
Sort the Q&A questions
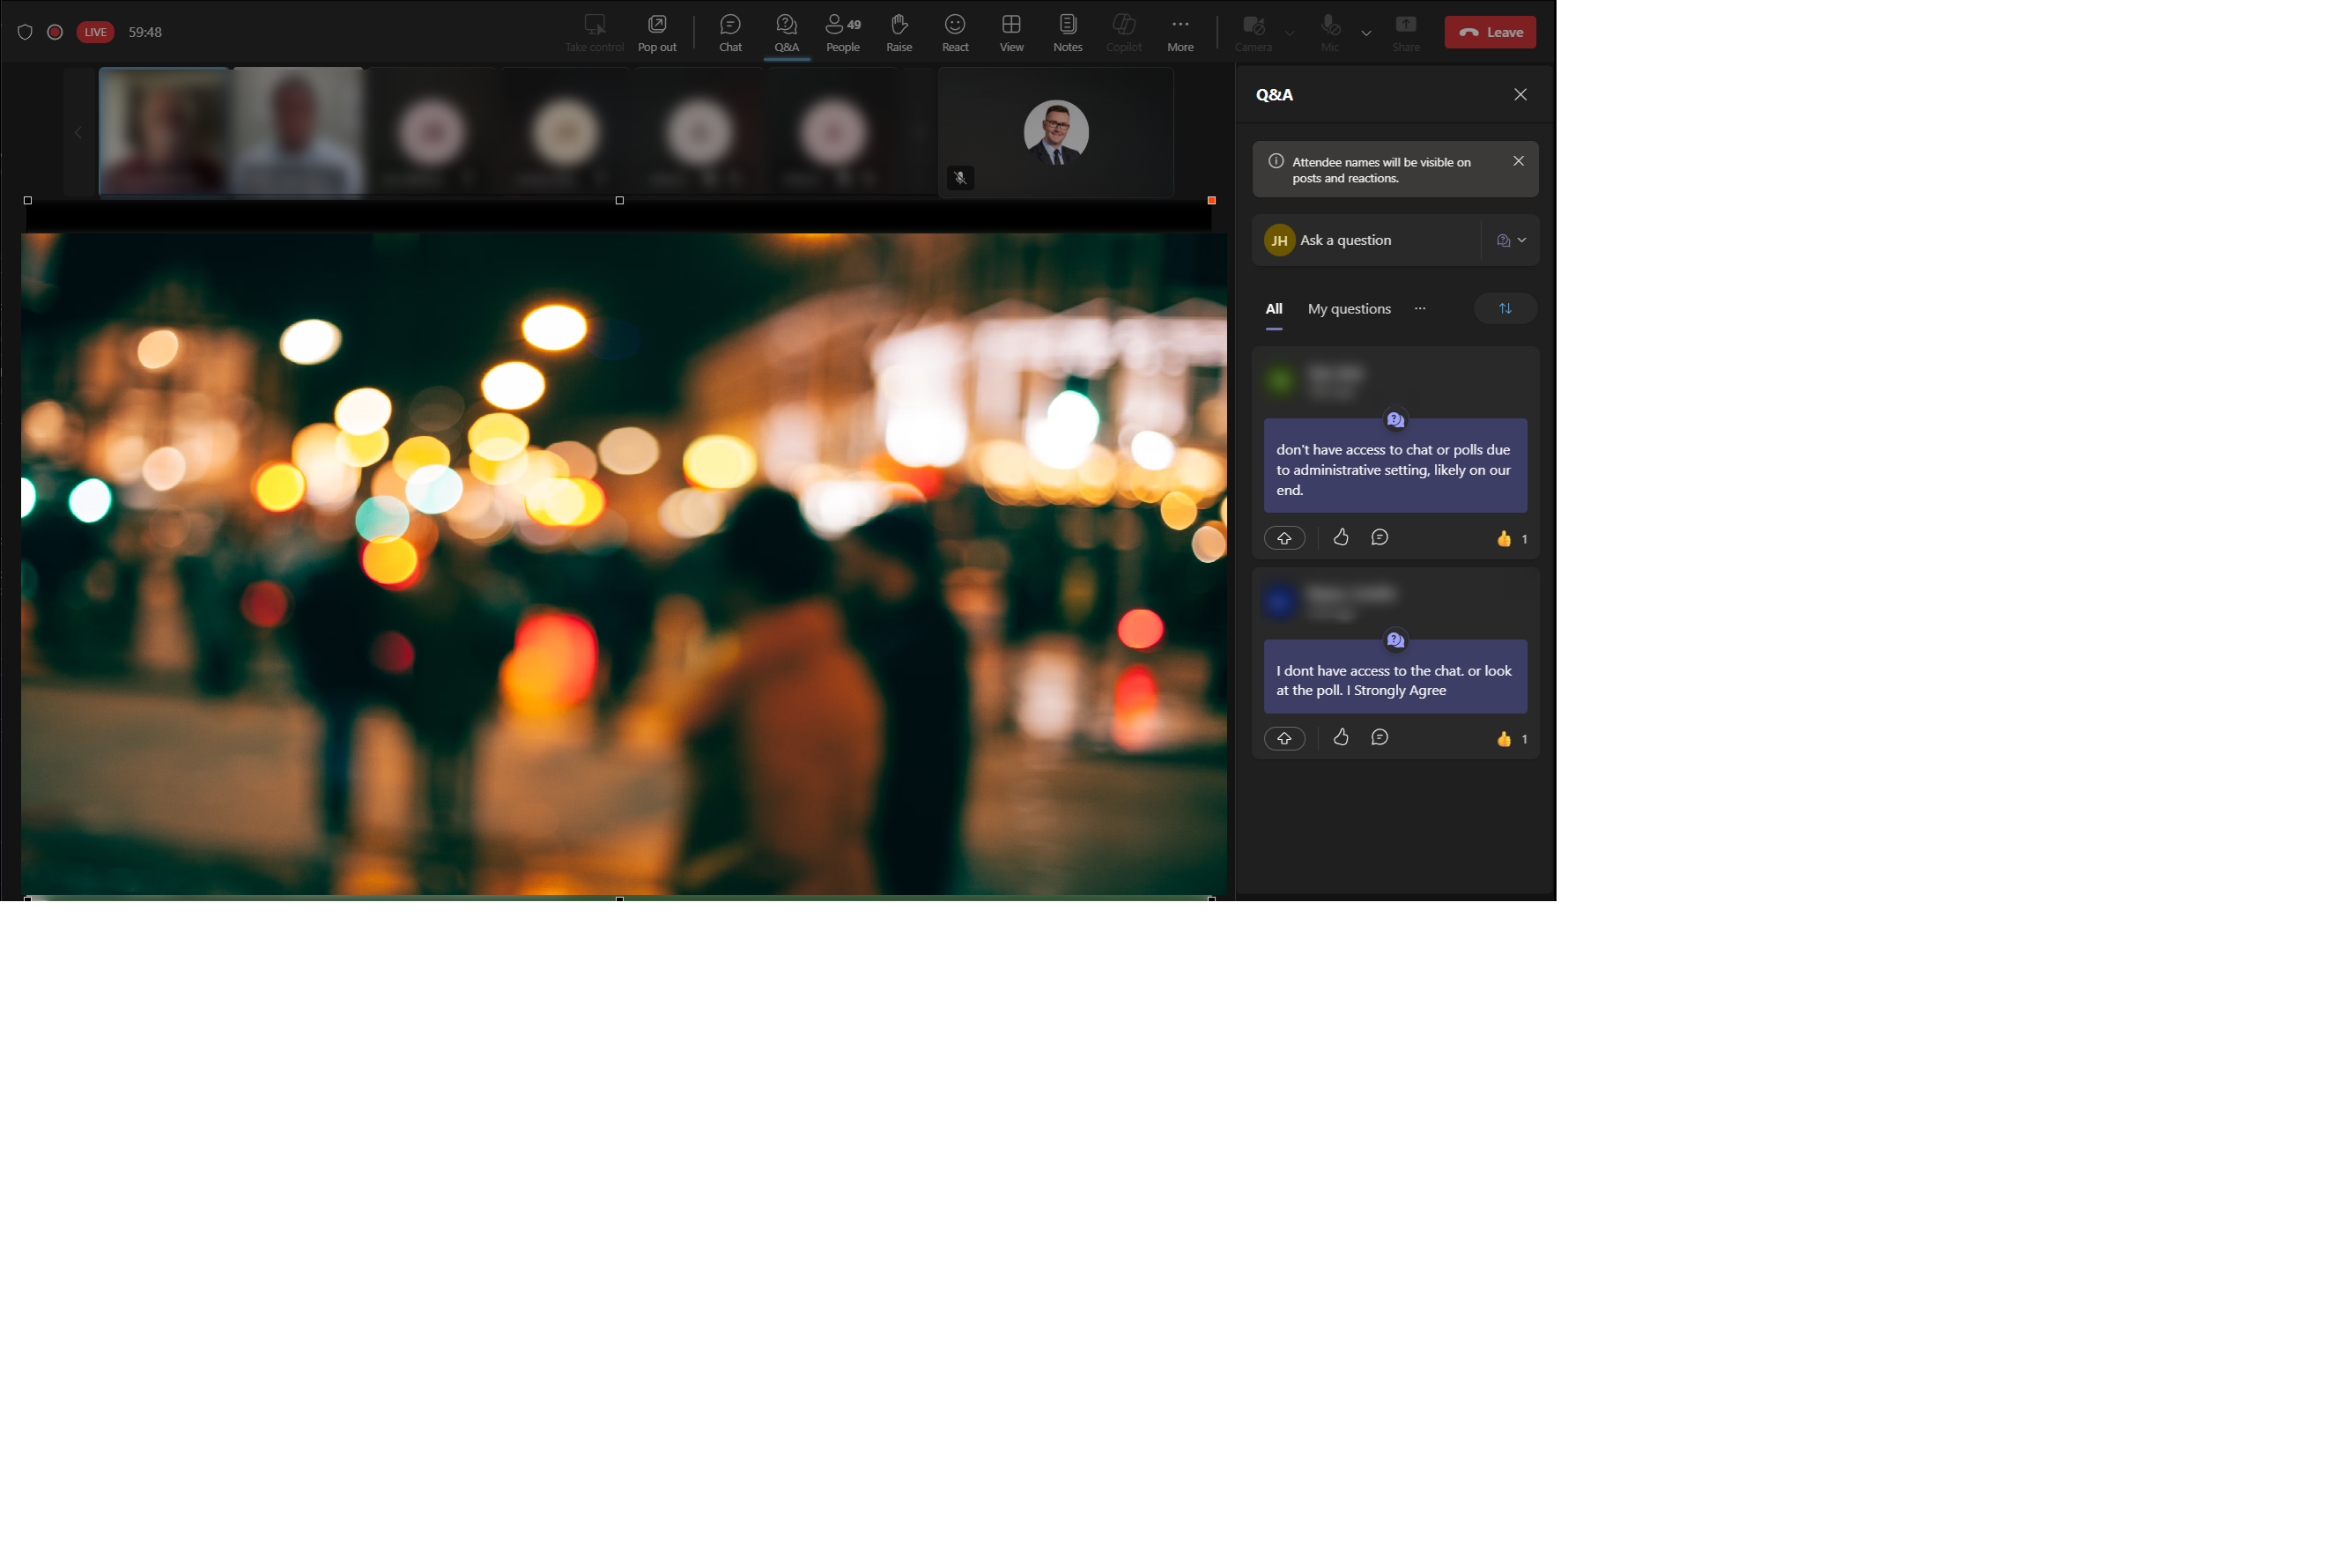click(1505, 308)
